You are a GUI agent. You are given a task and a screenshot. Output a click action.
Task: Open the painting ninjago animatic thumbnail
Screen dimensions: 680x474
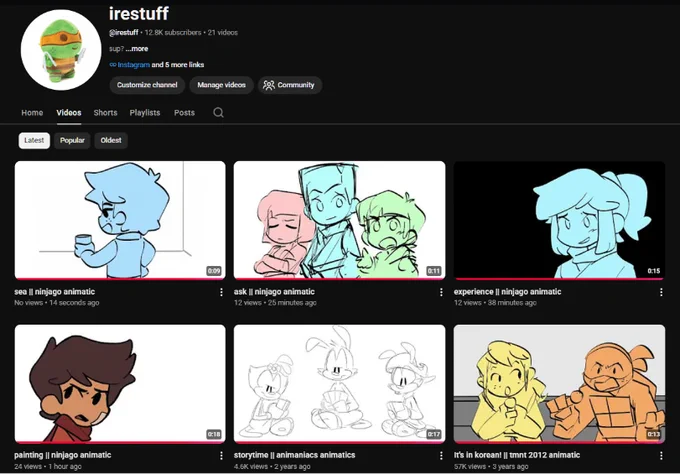click(x=120, y=384)
